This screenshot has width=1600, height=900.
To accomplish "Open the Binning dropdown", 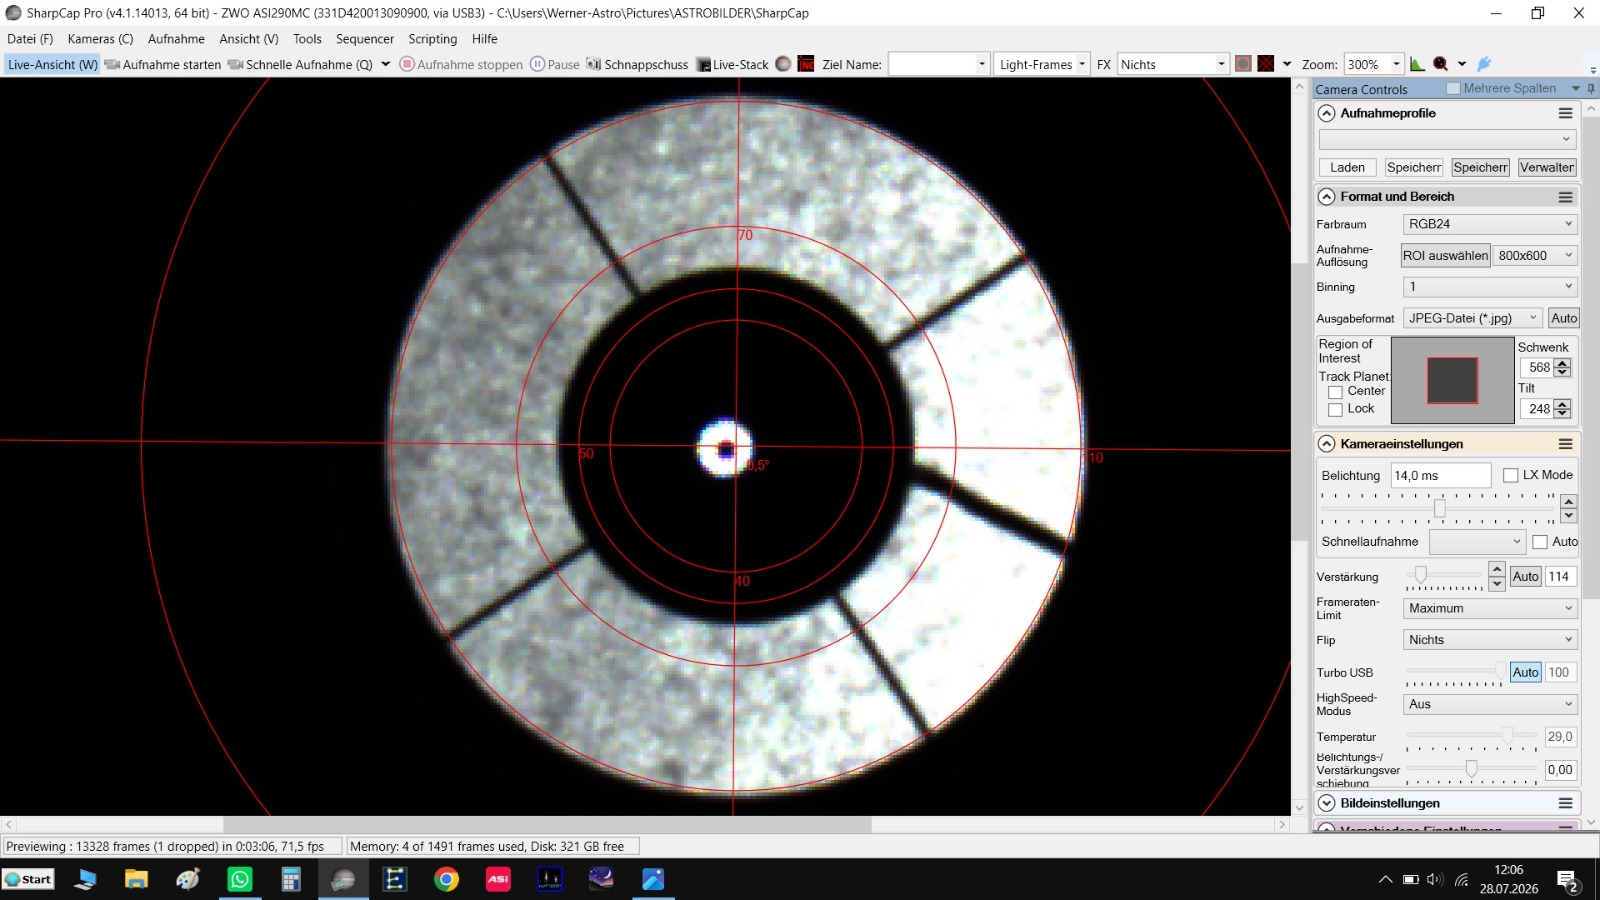I will (1490, 287).
